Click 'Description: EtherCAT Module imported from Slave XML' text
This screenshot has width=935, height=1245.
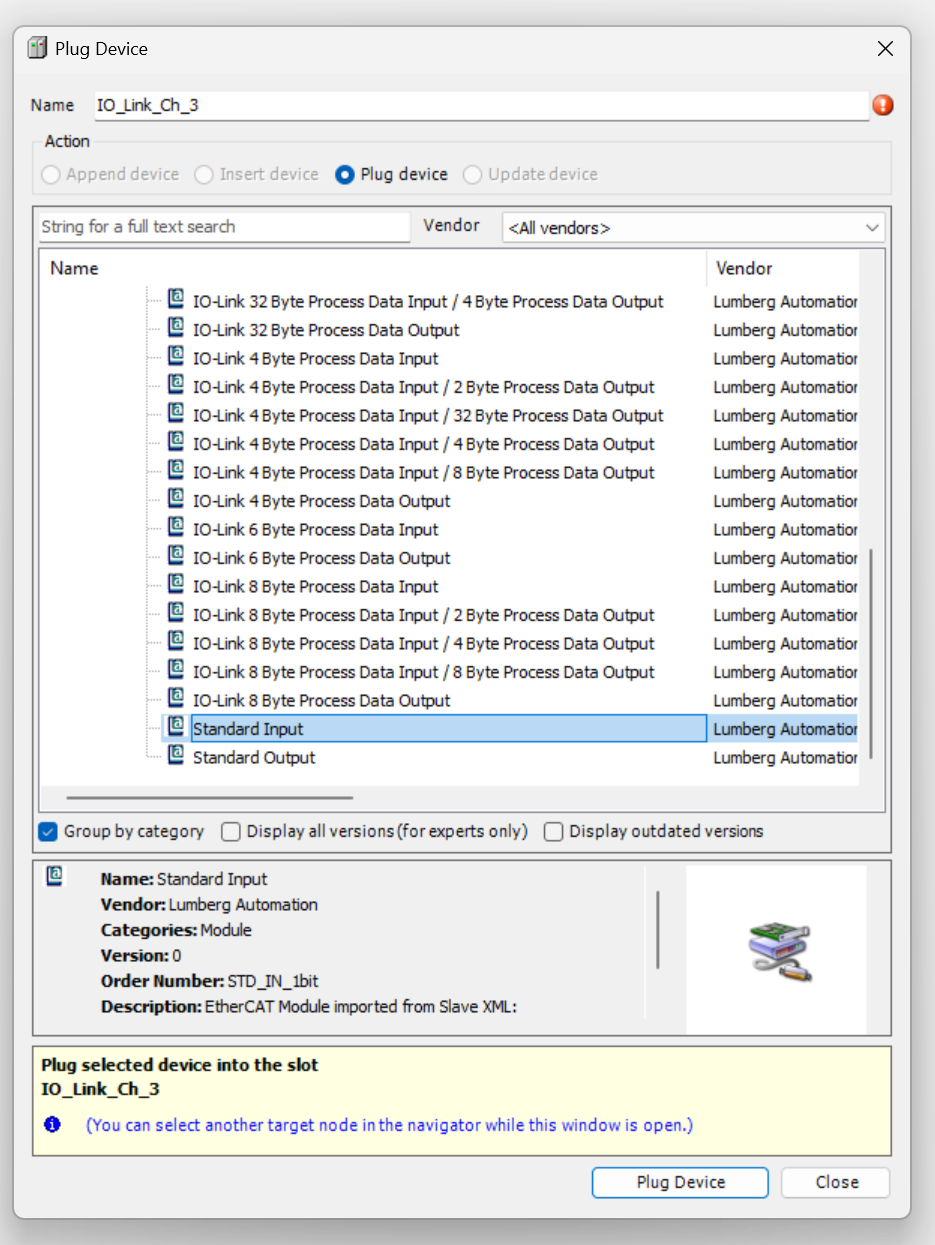click(308, 1007)
